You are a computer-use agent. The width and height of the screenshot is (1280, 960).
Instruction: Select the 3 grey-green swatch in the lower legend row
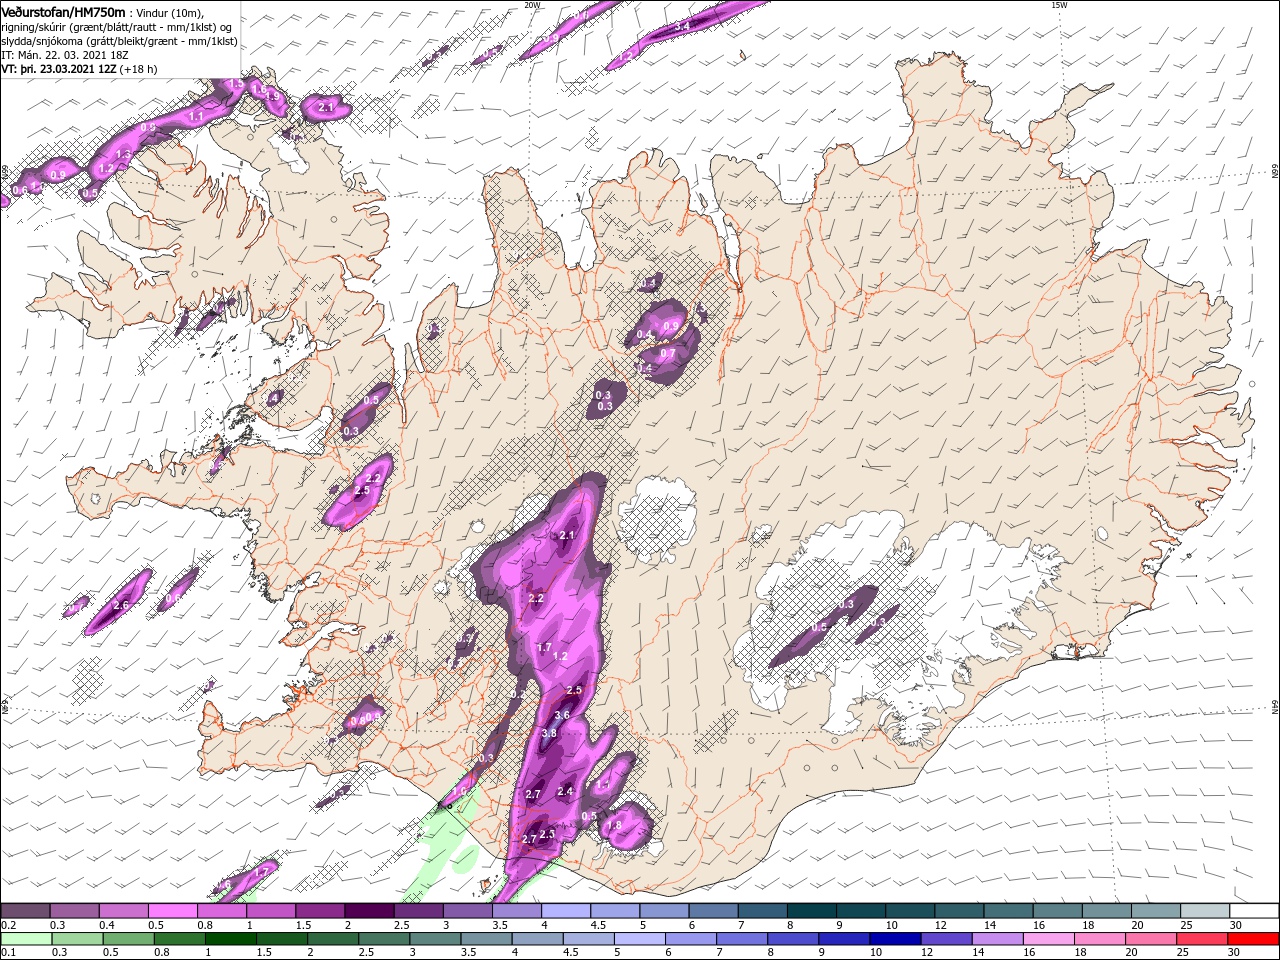[435, 938]
